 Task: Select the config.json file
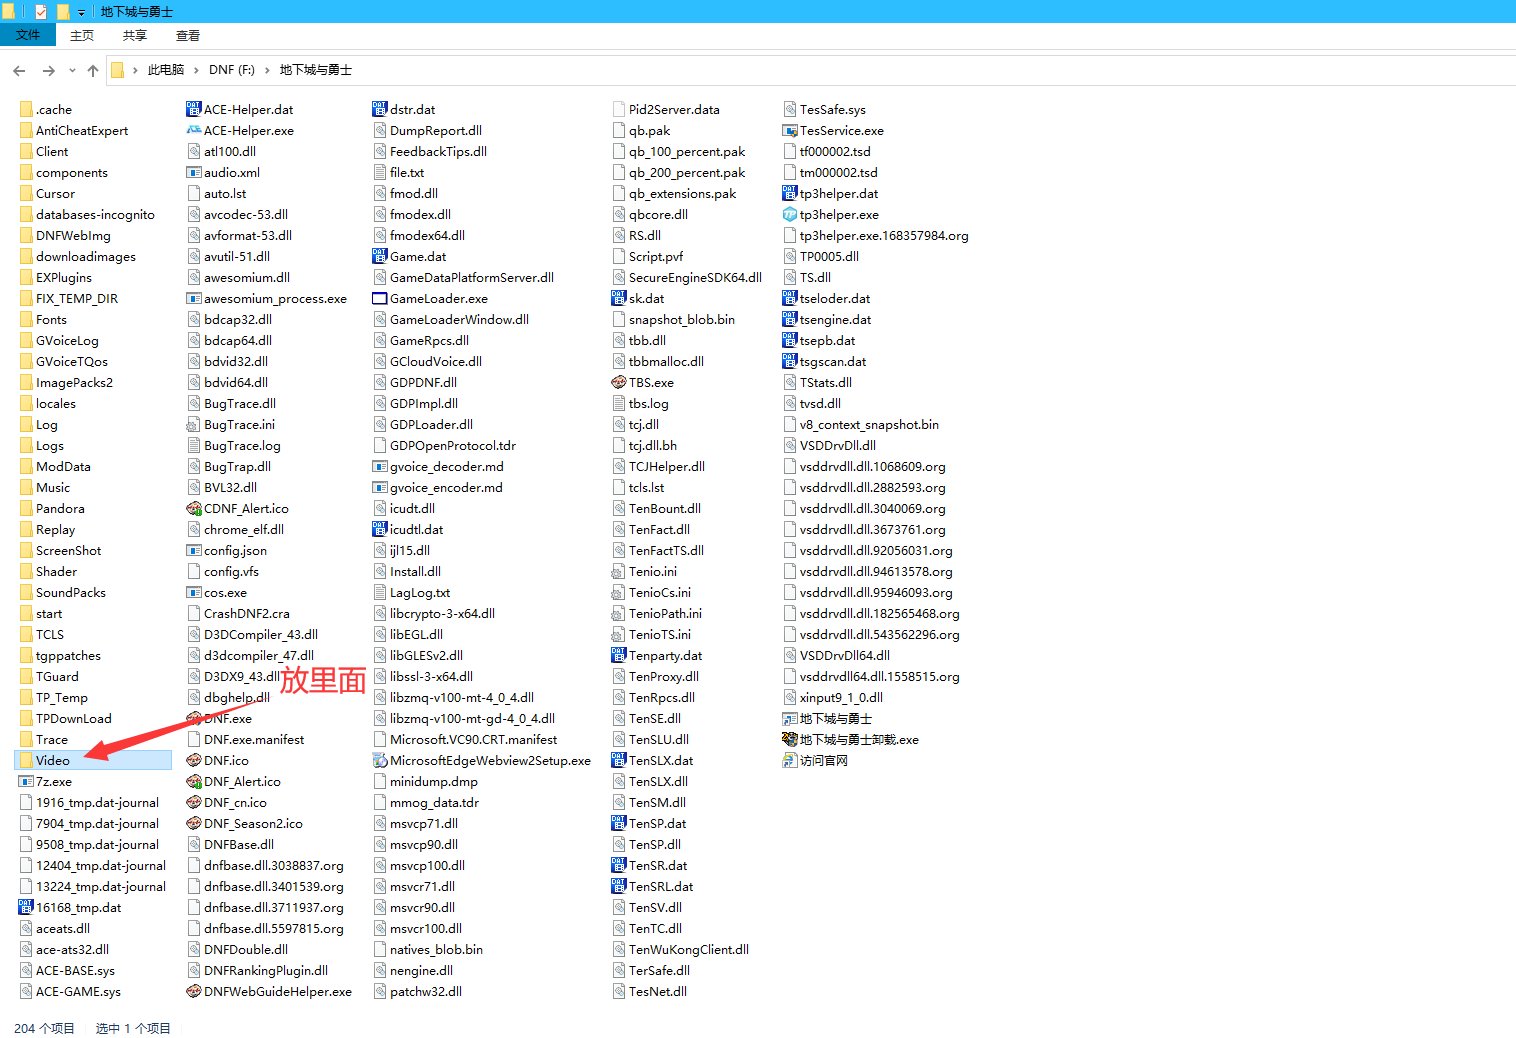pyautogui.click(x=227, y=550)
